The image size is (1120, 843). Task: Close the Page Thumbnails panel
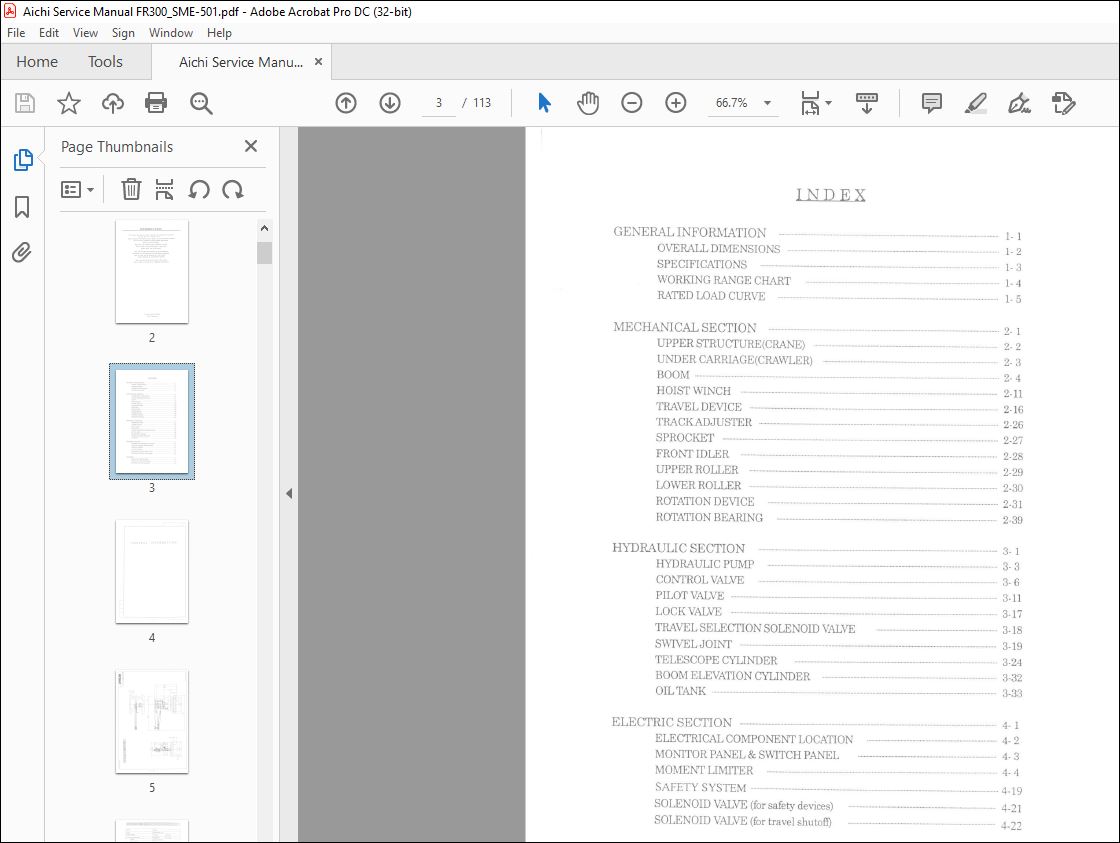pyautogui.click(x=251, y=146)
